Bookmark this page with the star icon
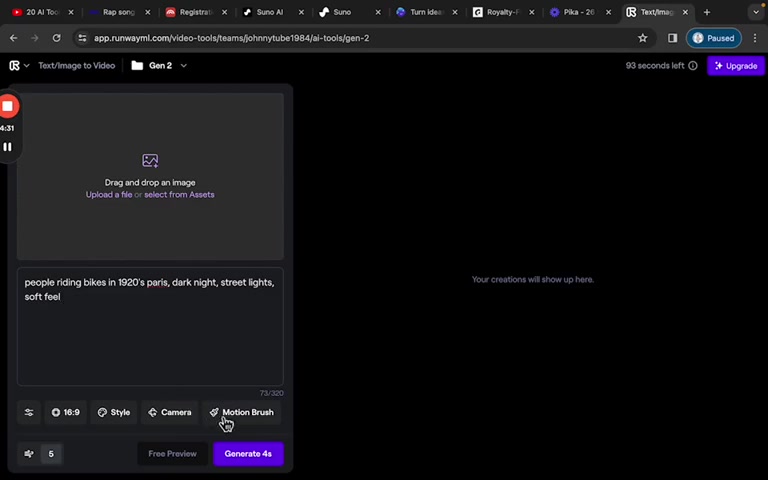This screenshot has width=768, height=480. [643, 38]
